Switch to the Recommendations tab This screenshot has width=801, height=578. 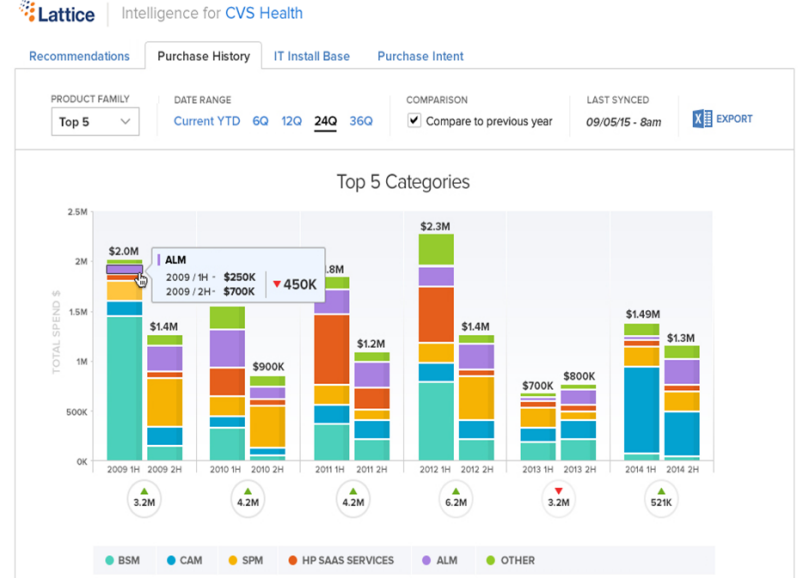point(79,56)
